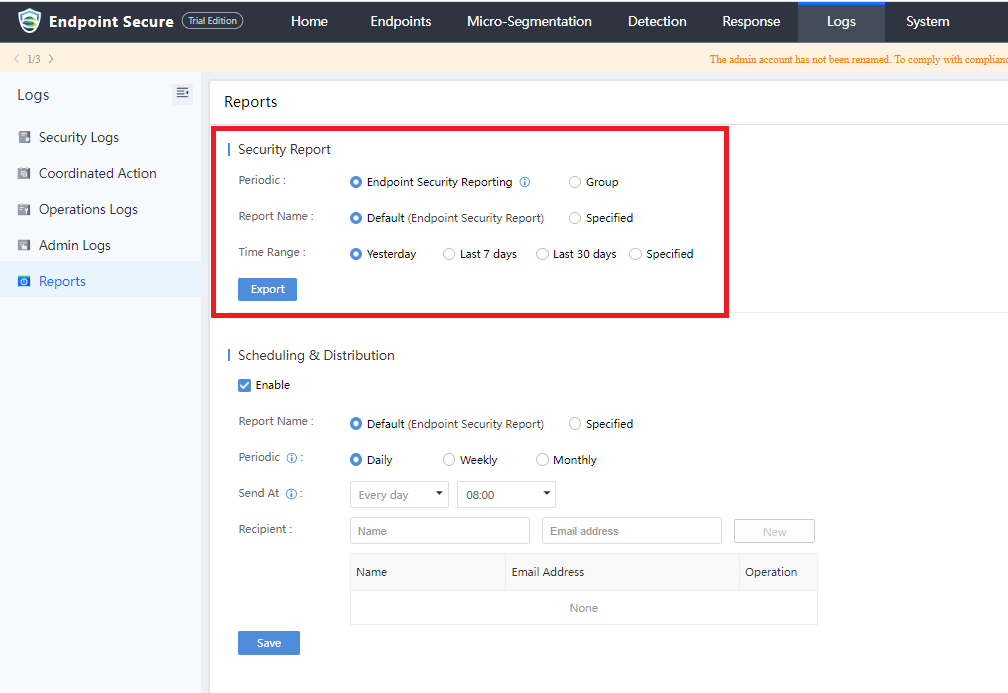
Task: Go to next notification arrow
Action: click(51, 58)
